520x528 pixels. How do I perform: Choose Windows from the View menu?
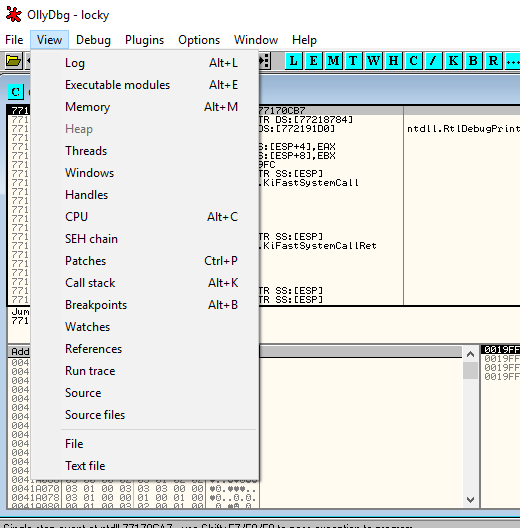[x=145, y=173]
